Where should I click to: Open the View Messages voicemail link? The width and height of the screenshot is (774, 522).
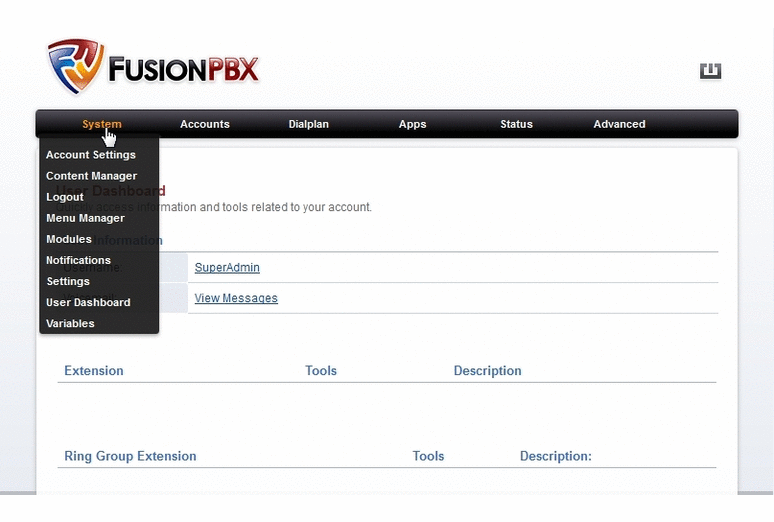(x=236, y=298)
